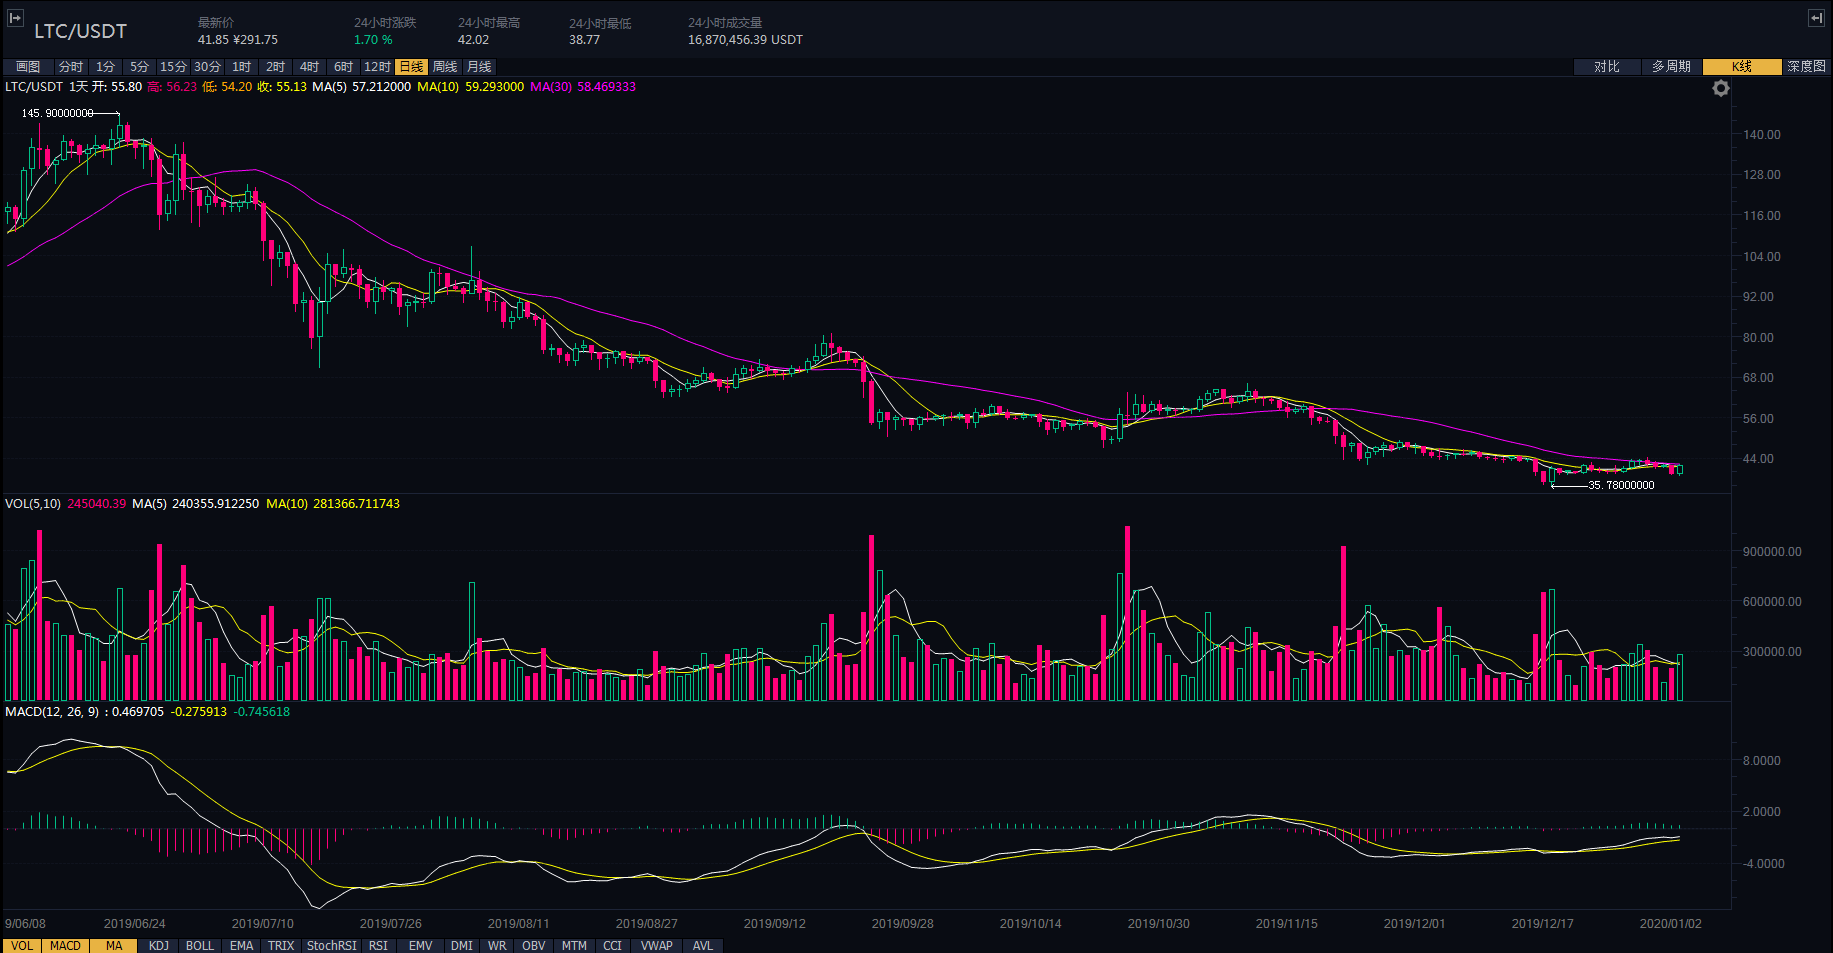Click the 24h volume 16,870,456.39 USDT value

(745, 40)
